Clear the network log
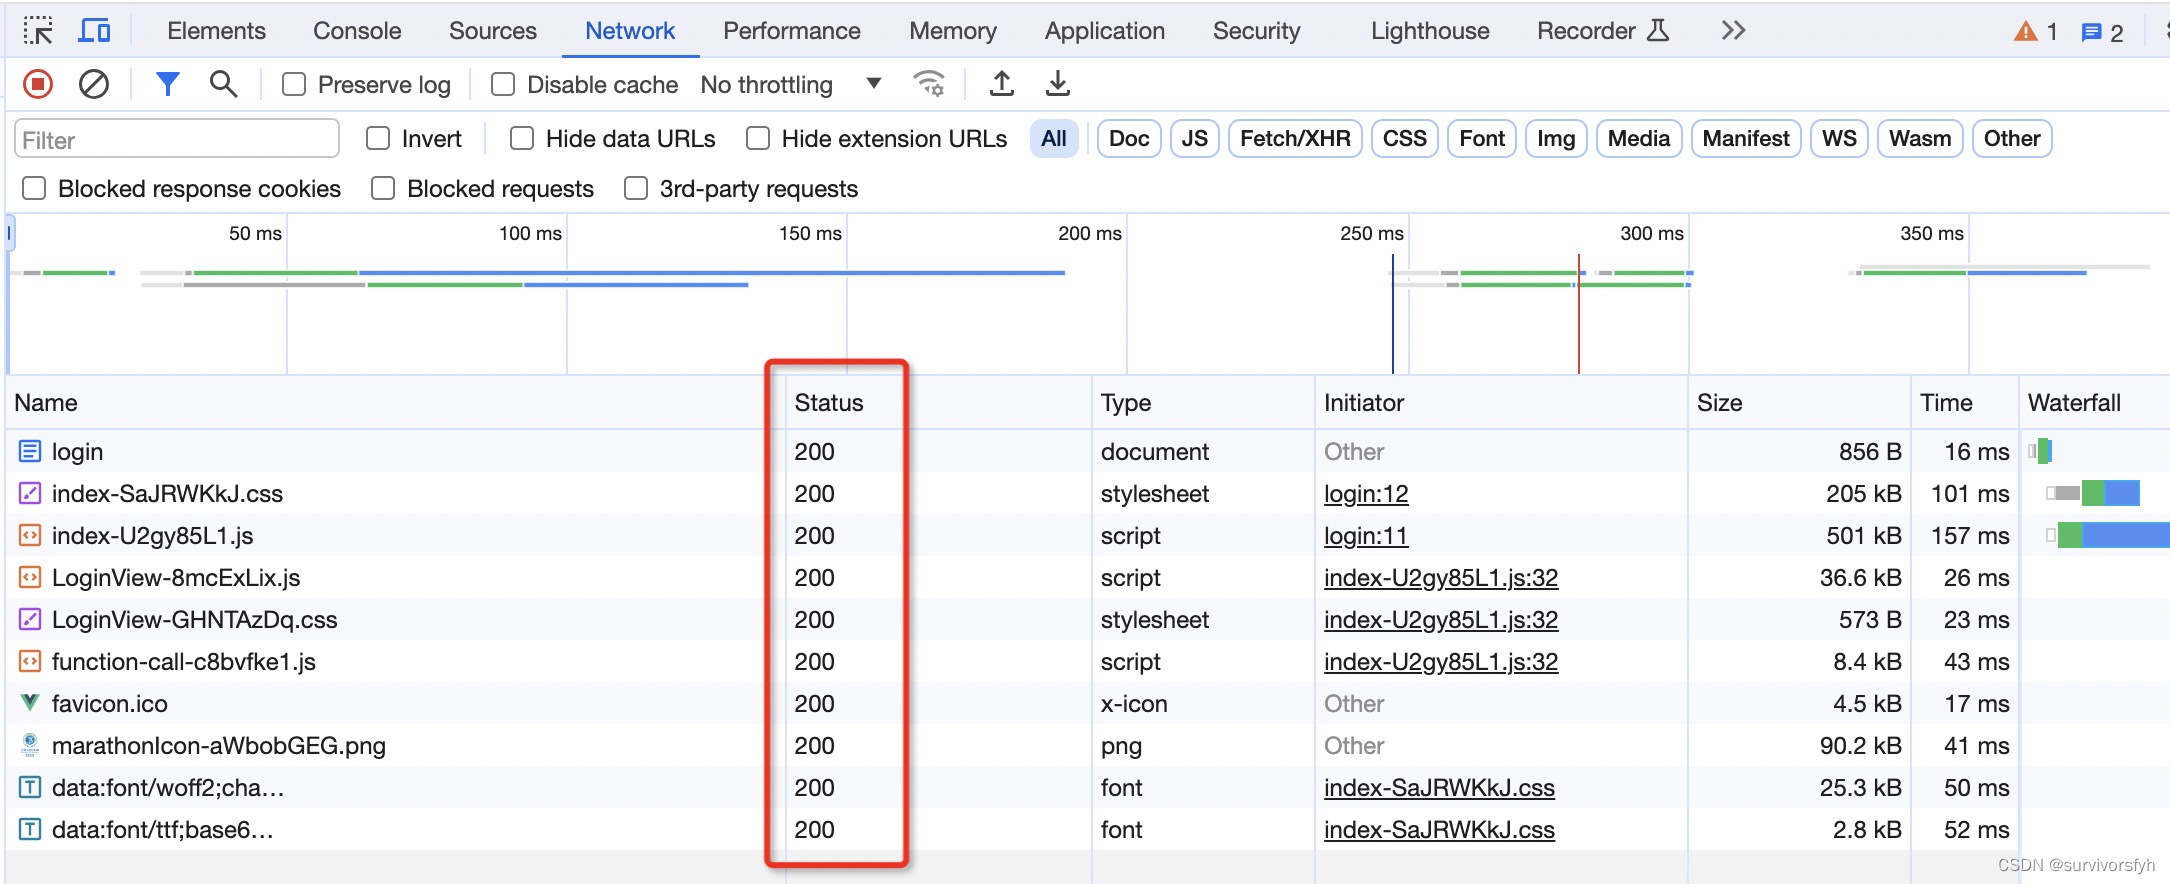 pos(94,84)
